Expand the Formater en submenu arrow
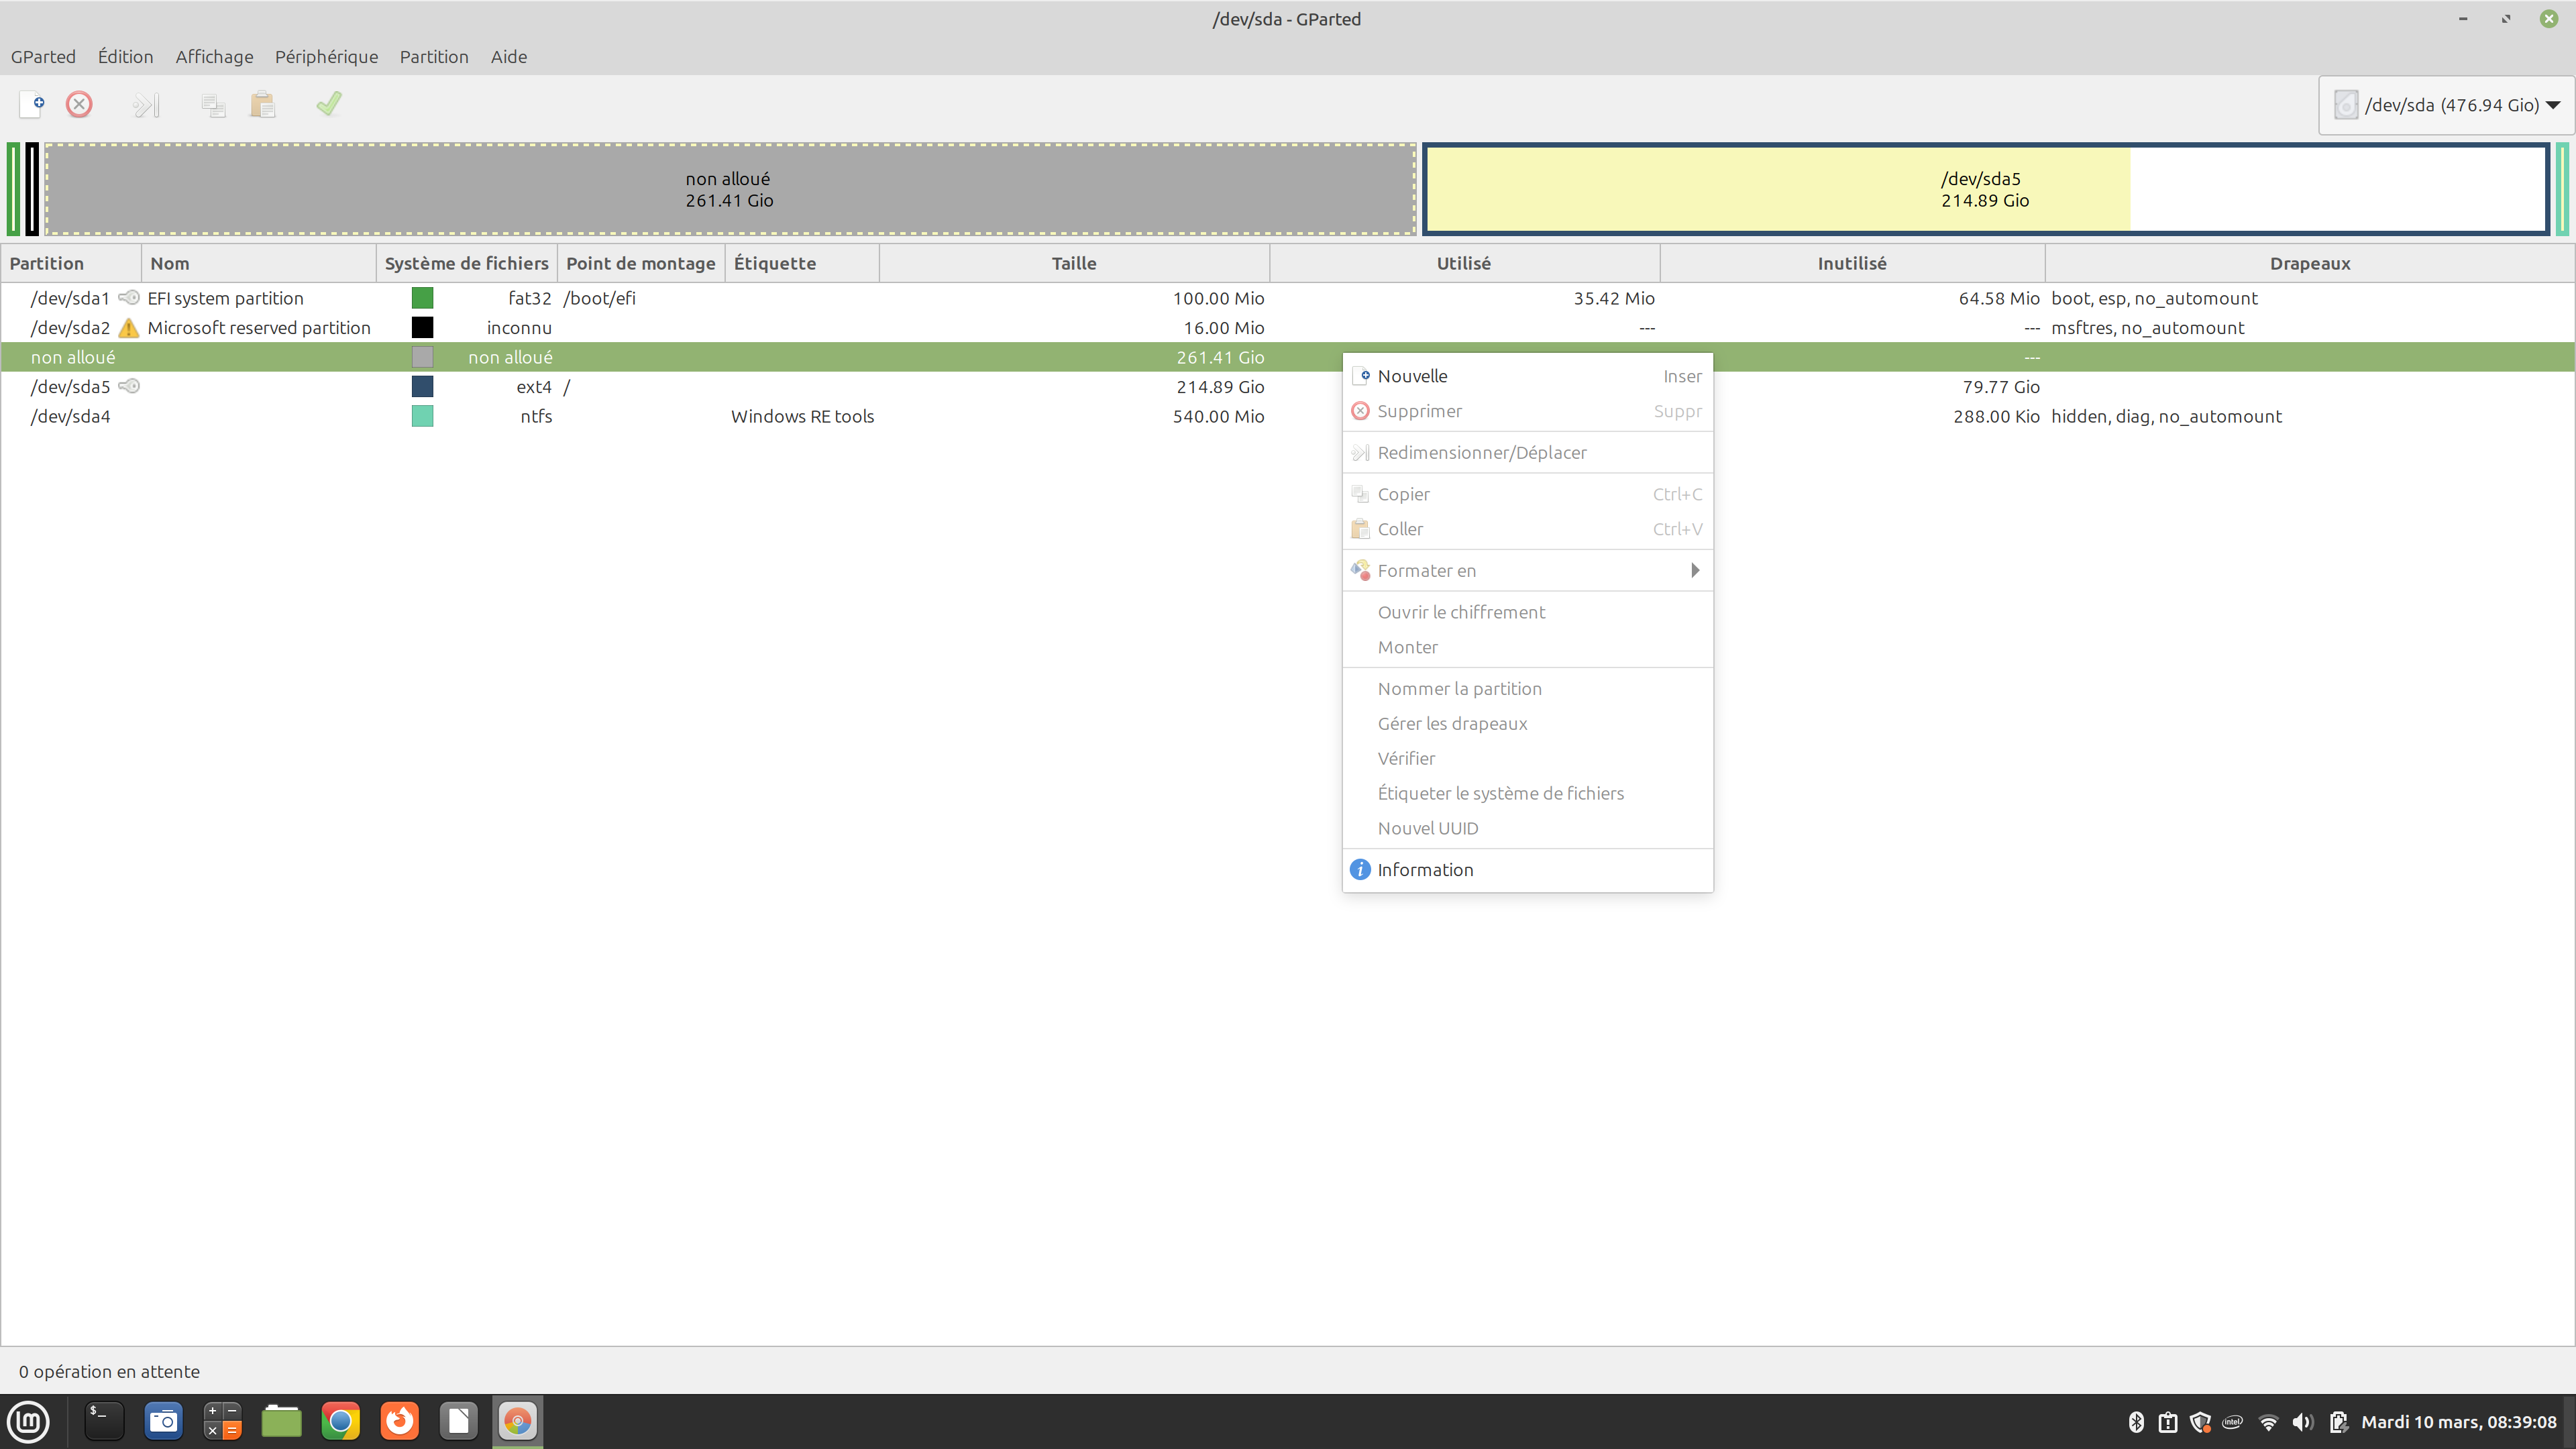Image resolution: width=2576 pixels, height=1449 pixels. 1694,570
